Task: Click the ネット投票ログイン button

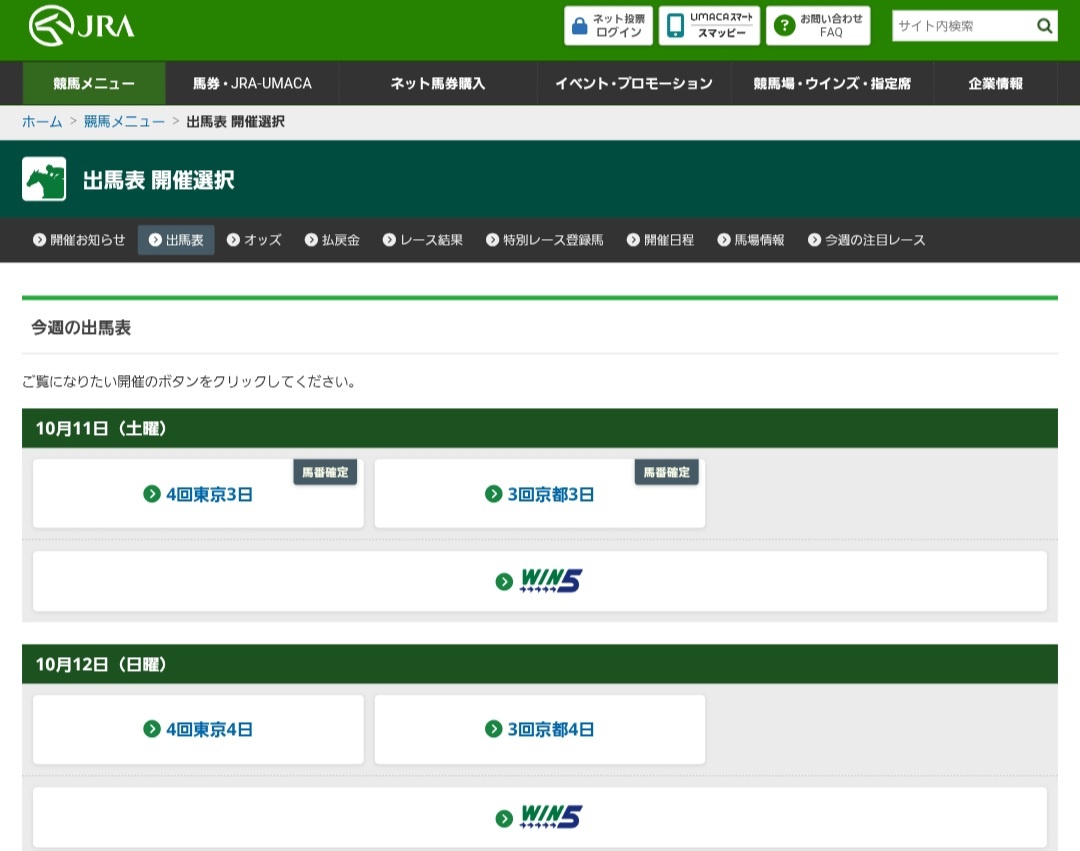Action: click(608, 25)
